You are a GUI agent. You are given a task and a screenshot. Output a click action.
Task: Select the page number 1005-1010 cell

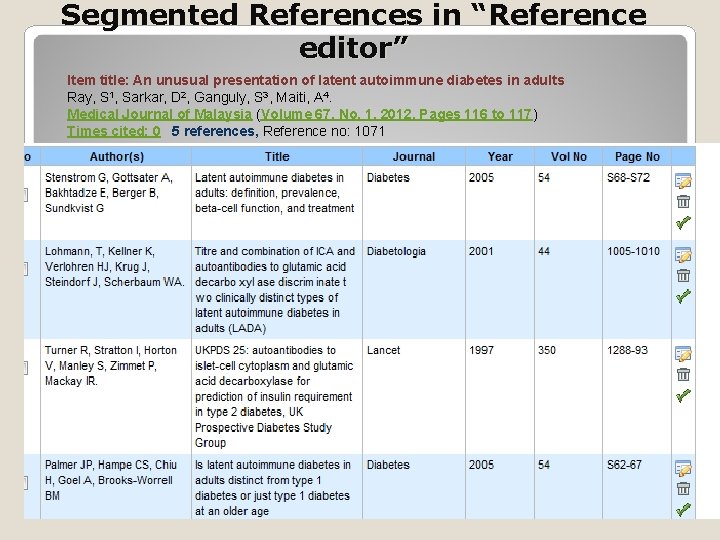pyautogui.click(x=637, y=289)
